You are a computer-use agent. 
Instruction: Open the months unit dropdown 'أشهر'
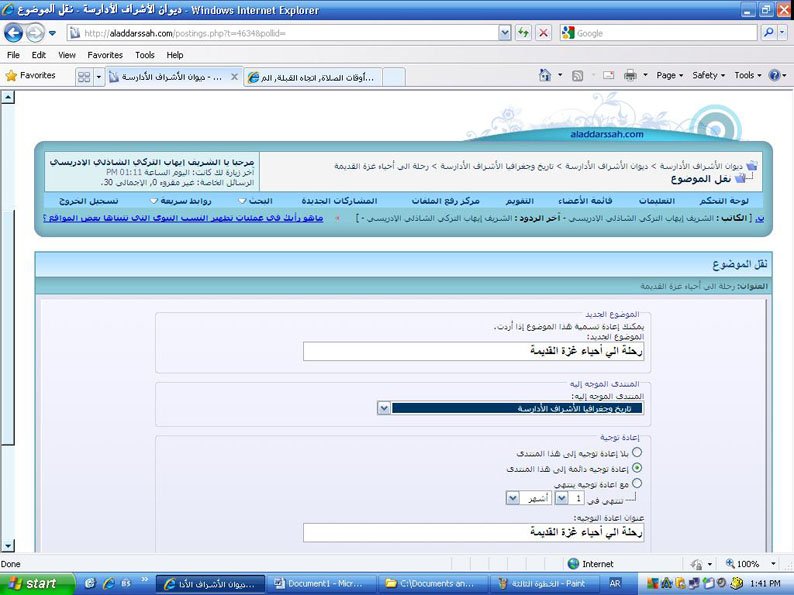click(x=513, y=497)
